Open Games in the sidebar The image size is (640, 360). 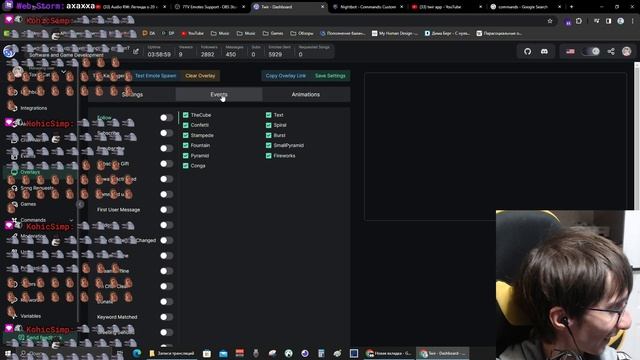[x=28, y=204]
